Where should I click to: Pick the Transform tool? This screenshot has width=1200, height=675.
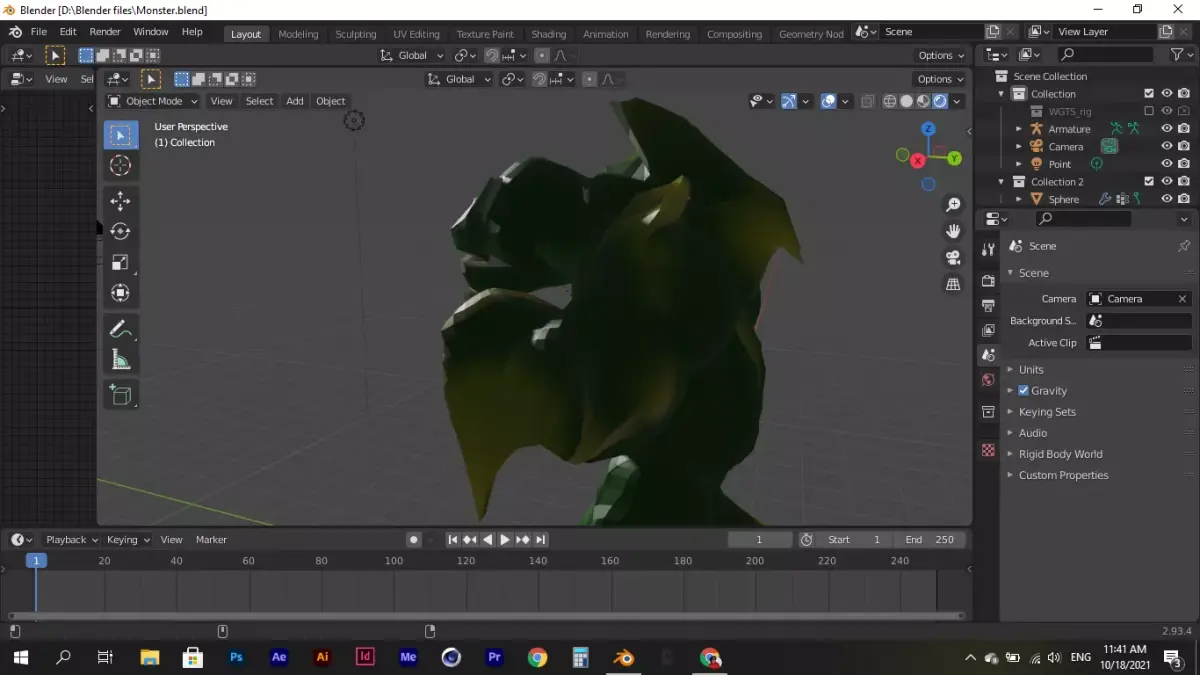click(x=121, y=293)
